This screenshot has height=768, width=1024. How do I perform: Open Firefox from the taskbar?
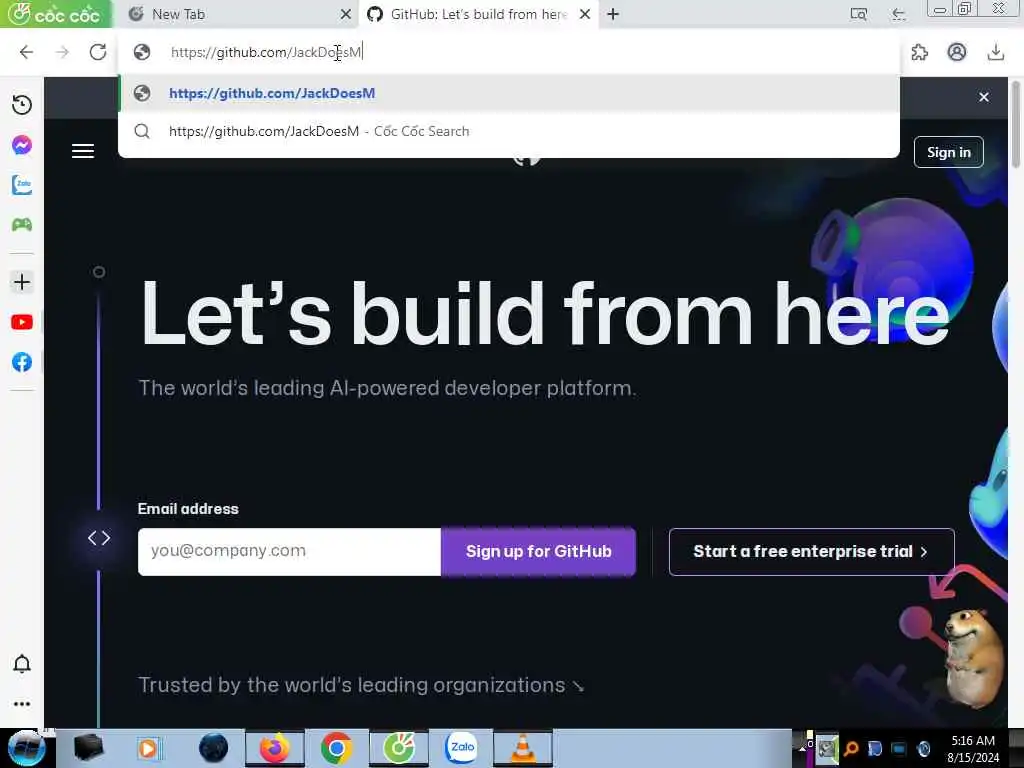(x=274, y=748)
